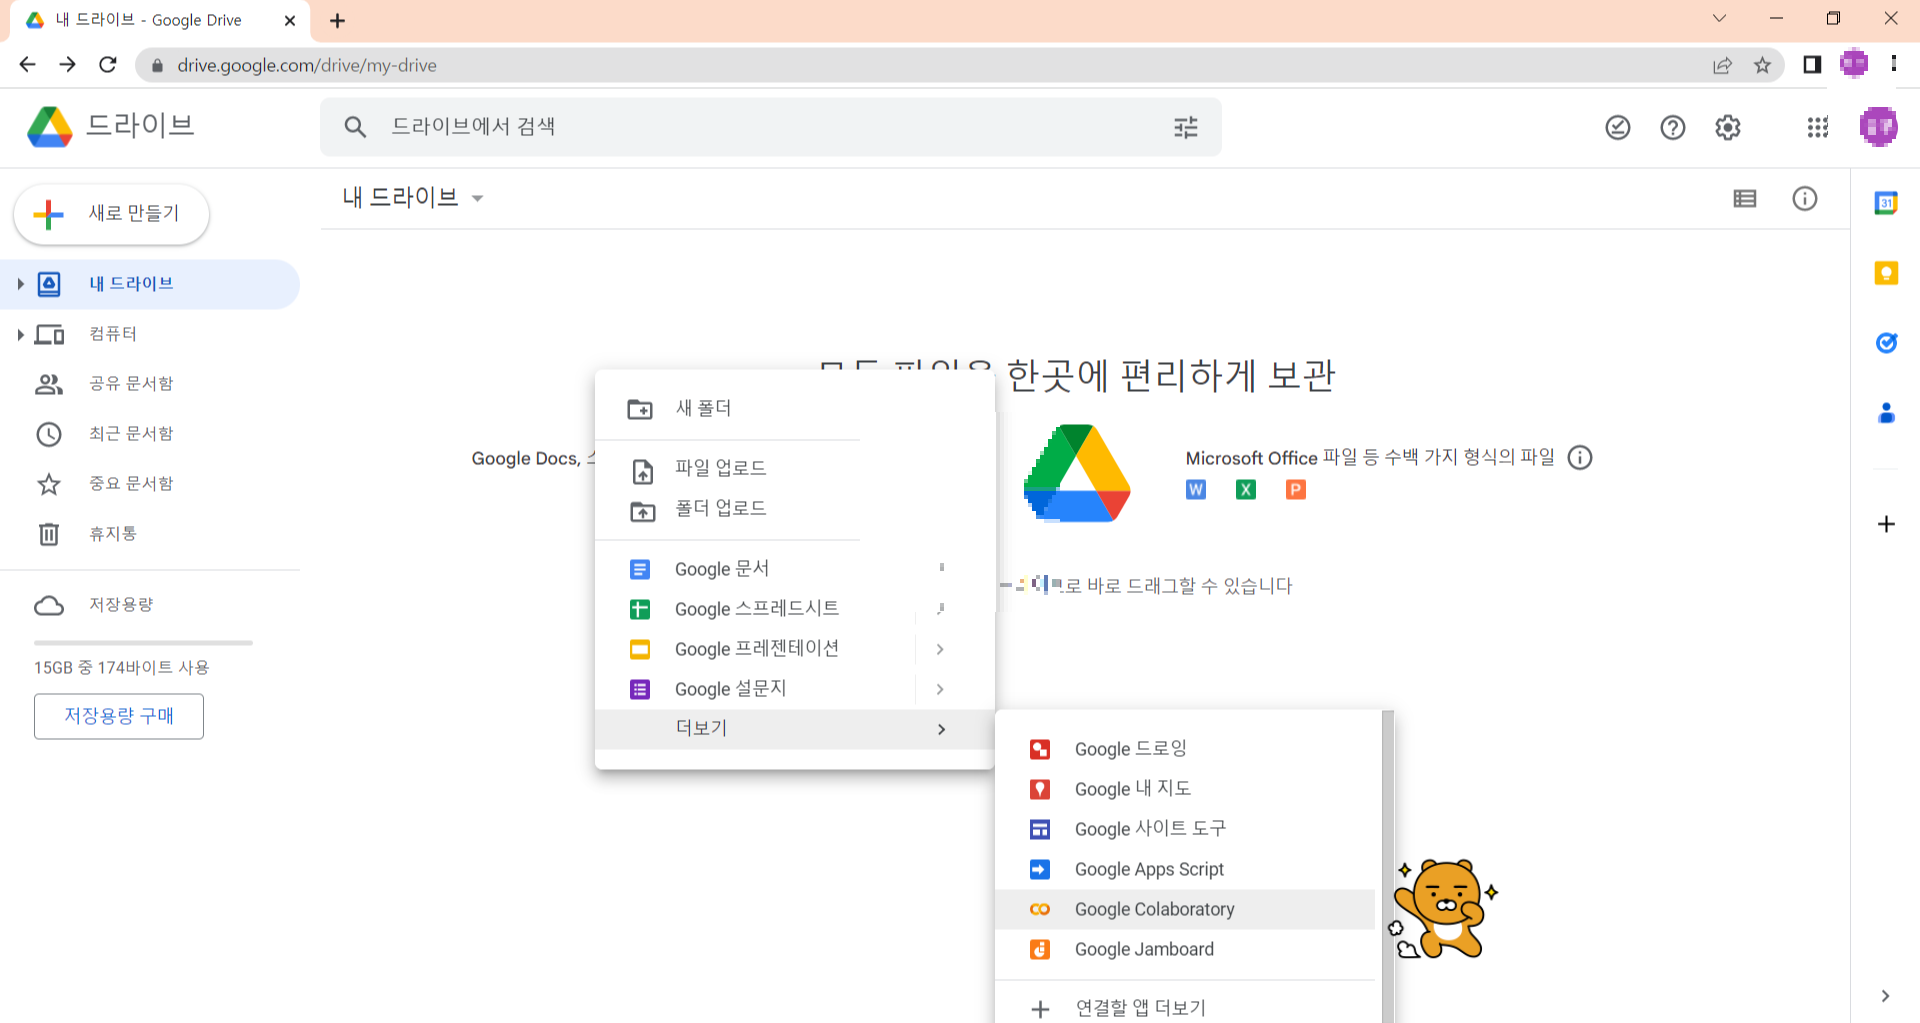1920x1023 pixels.
Task: Create a new Google 프레젠테이션
Action: [x=755, y=649]
